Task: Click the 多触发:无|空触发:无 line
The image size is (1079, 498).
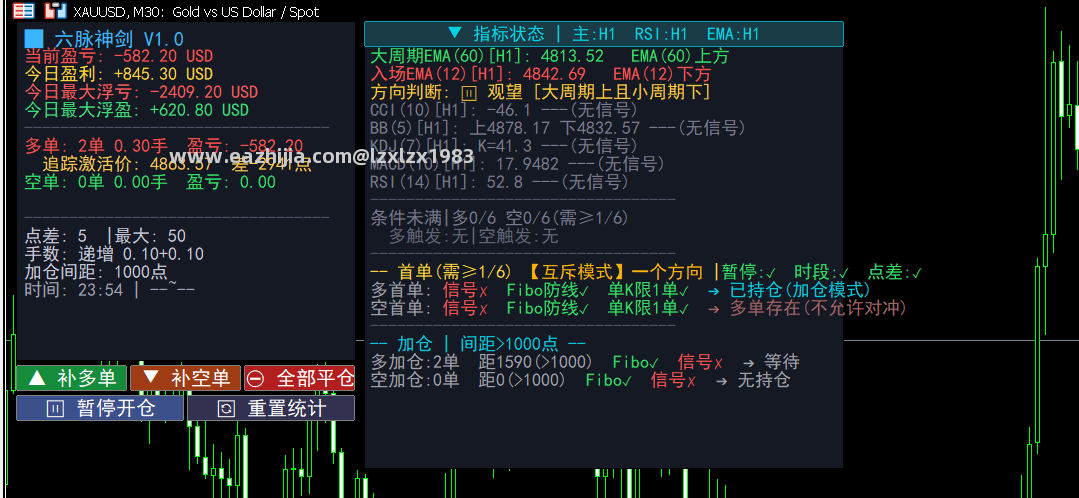Action: (473, 237)
